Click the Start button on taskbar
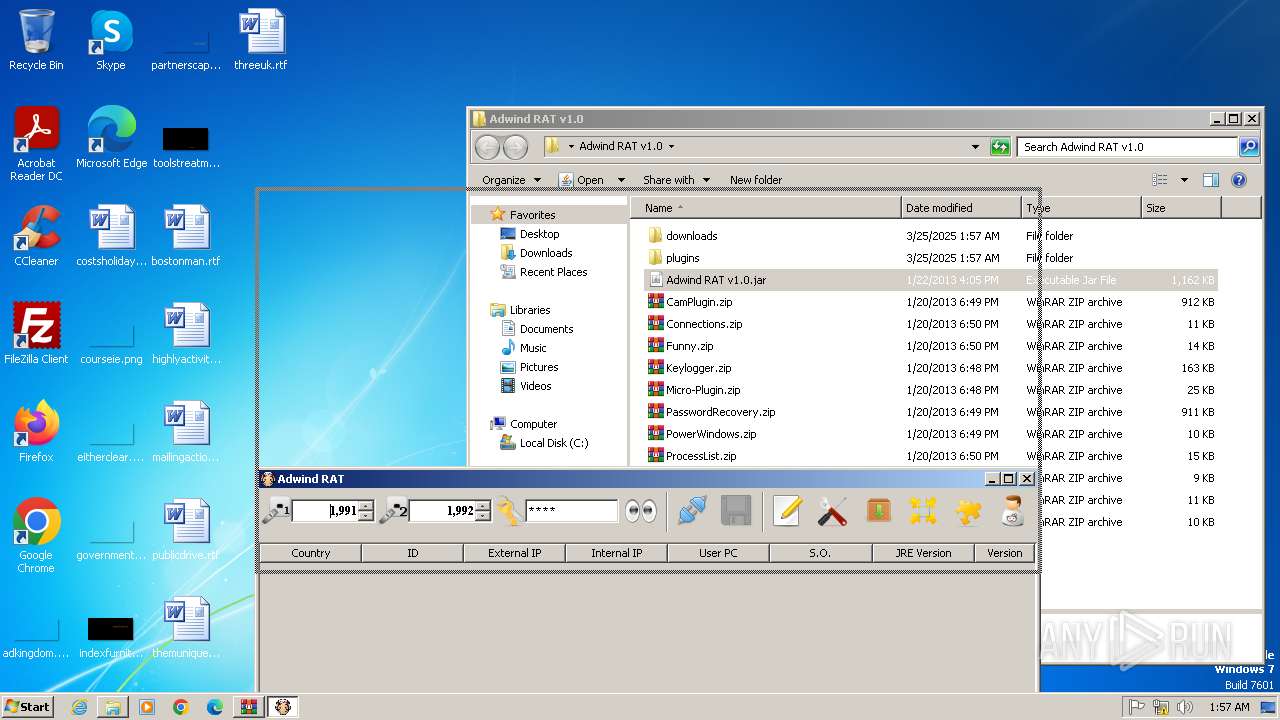The height and width of the screenshot is (720, 1280). click(28, 706)
